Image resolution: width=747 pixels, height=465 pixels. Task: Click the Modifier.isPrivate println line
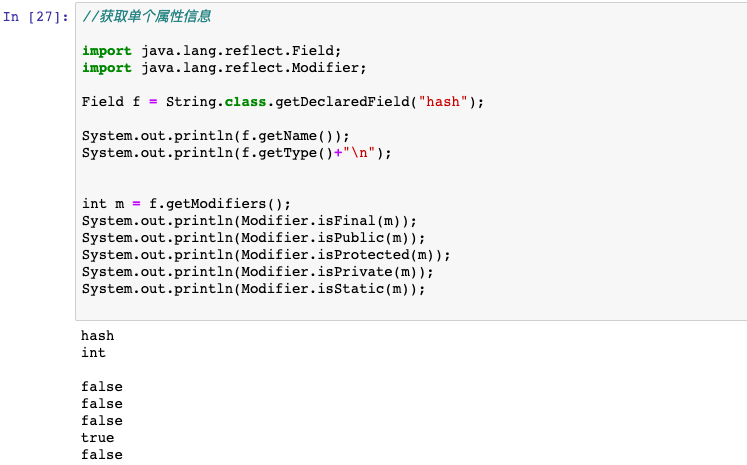pyautogui.click(x=258, y=272)
